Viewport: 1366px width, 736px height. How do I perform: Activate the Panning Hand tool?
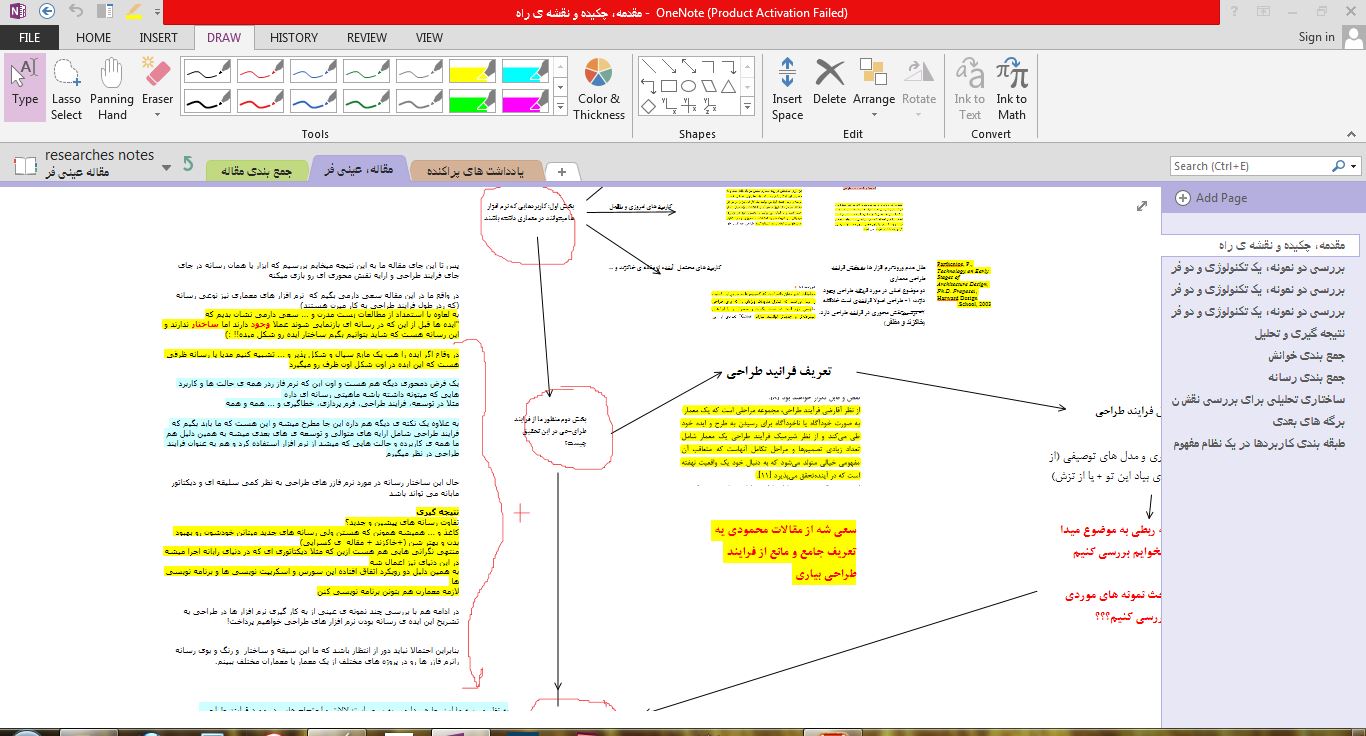pos(112,88)
